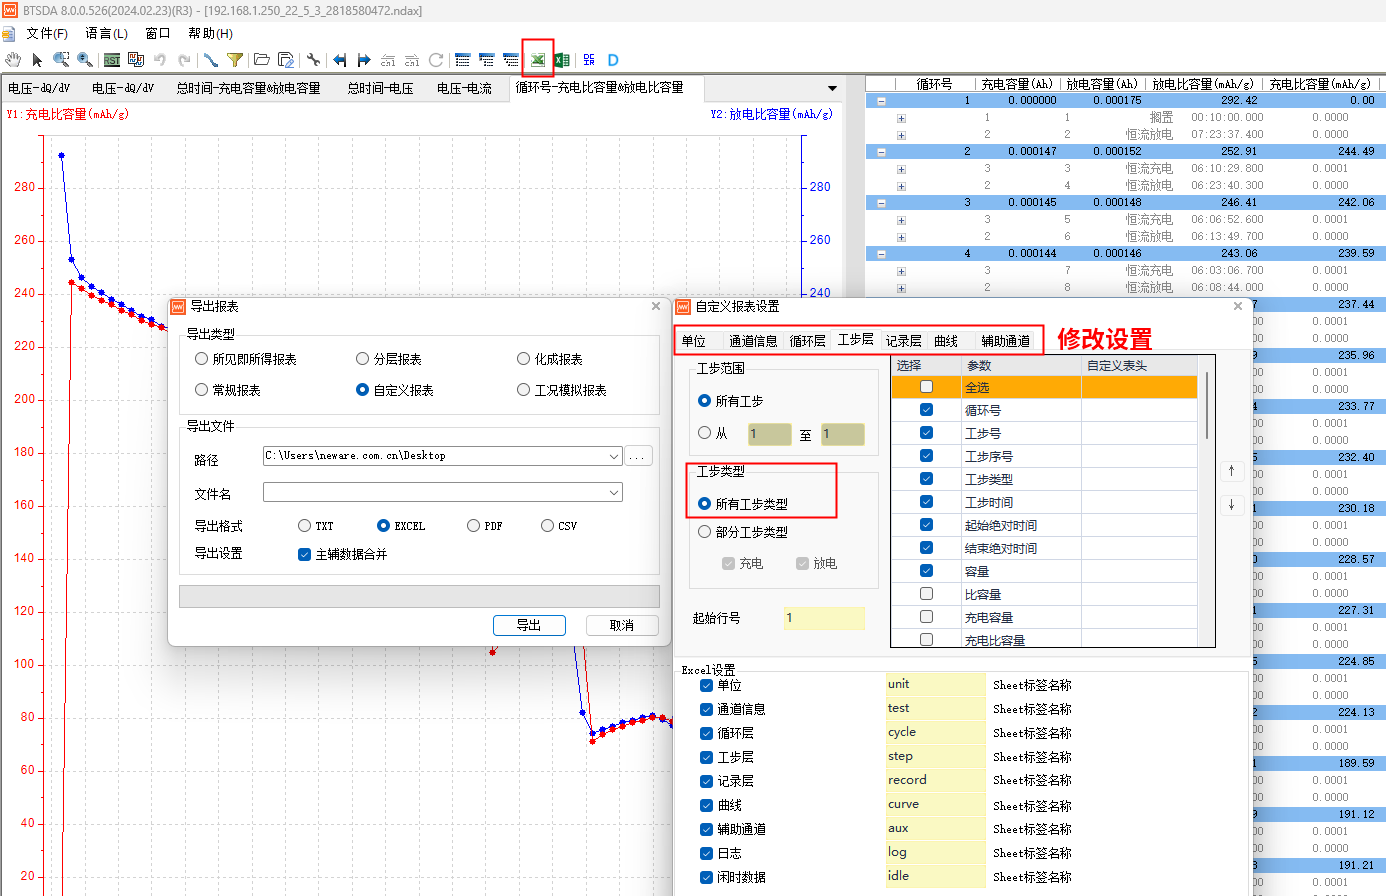Image resolution: width=1386 pixels, height=896 pixels.
Task: Click the first list-layer view icon
Action: [x=462, y=60]
